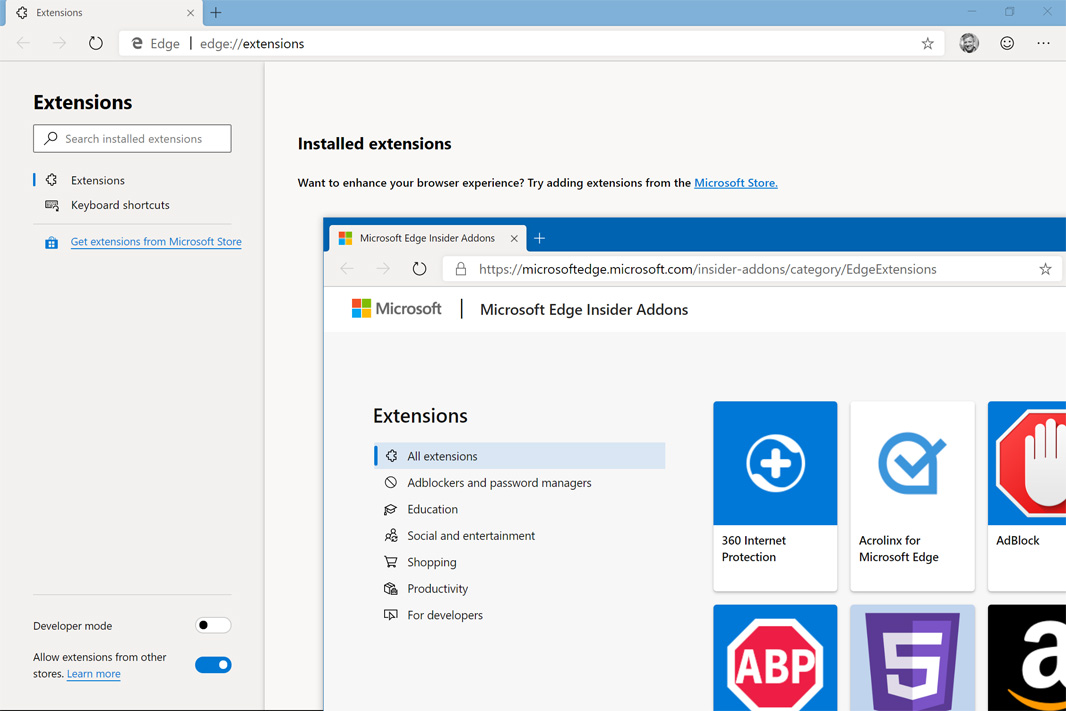Open Get extensions from Microsoft Store link
This screenshot has width=1066, height=711.
coord(156,242)
